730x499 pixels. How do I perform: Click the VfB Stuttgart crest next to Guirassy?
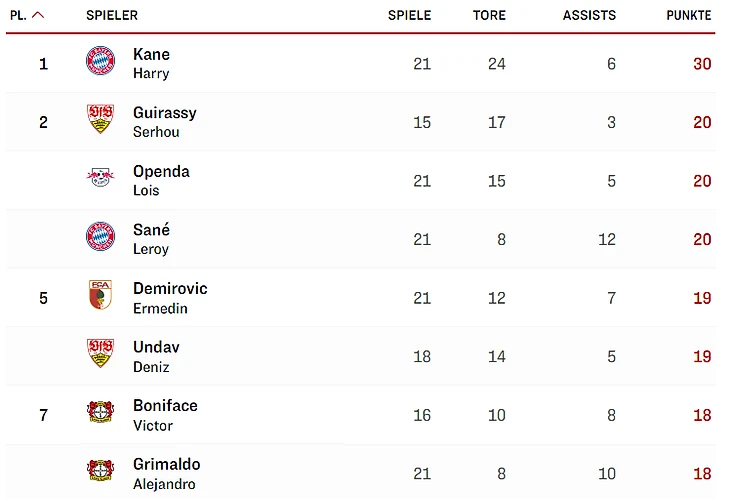pyautogui.click(x=100, y=120)
